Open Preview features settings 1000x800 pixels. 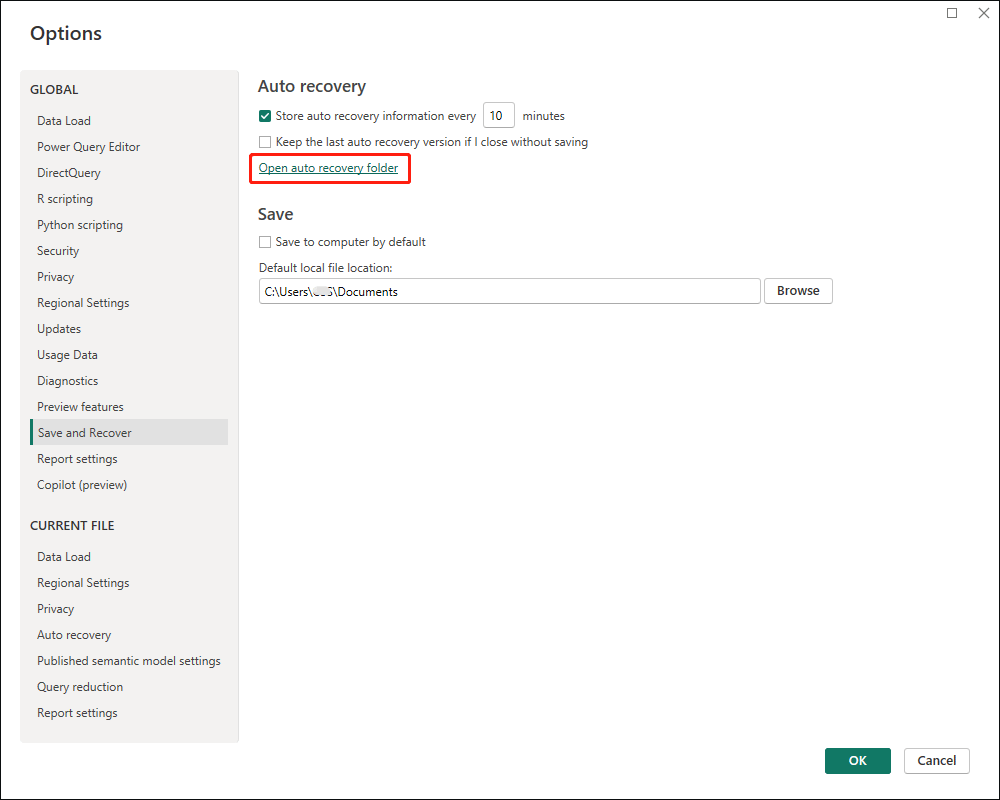80,406
